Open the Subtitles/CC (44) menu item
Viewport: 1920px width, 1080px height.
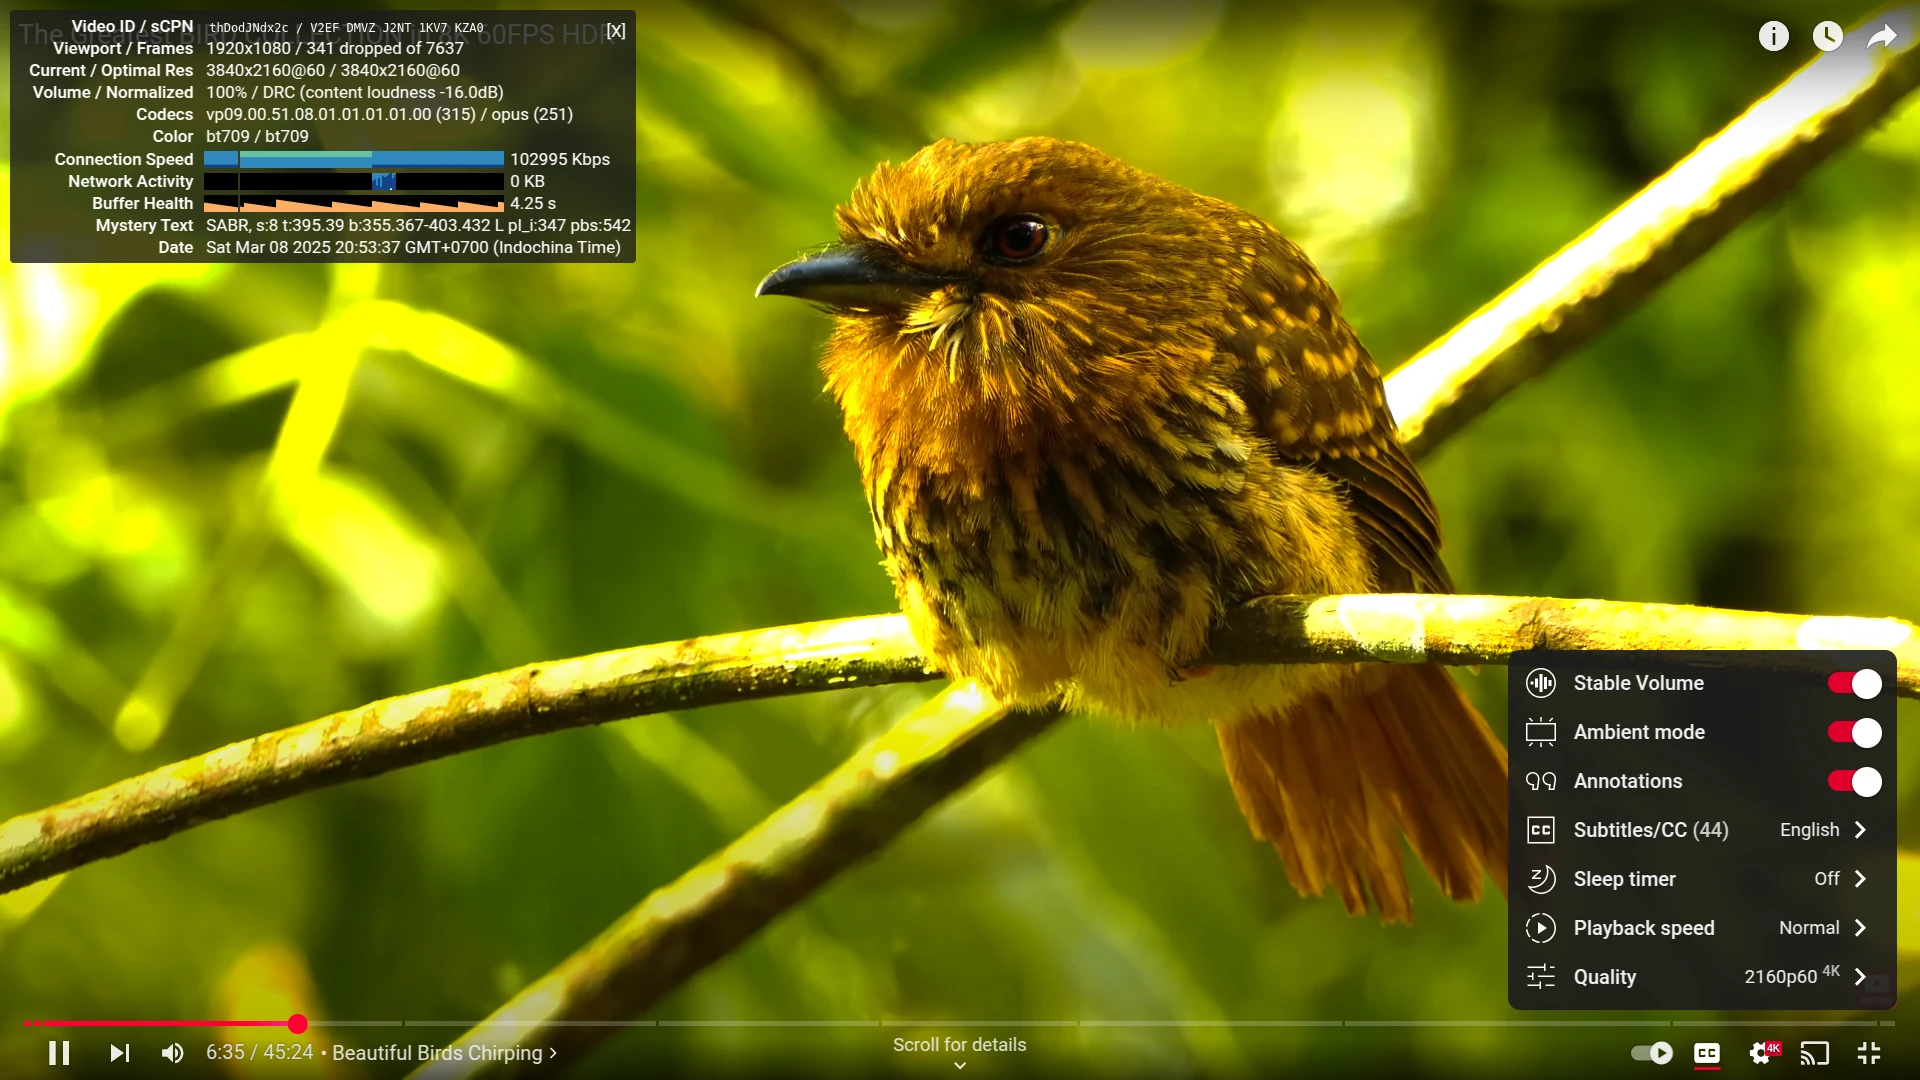tap(1702, 830)
